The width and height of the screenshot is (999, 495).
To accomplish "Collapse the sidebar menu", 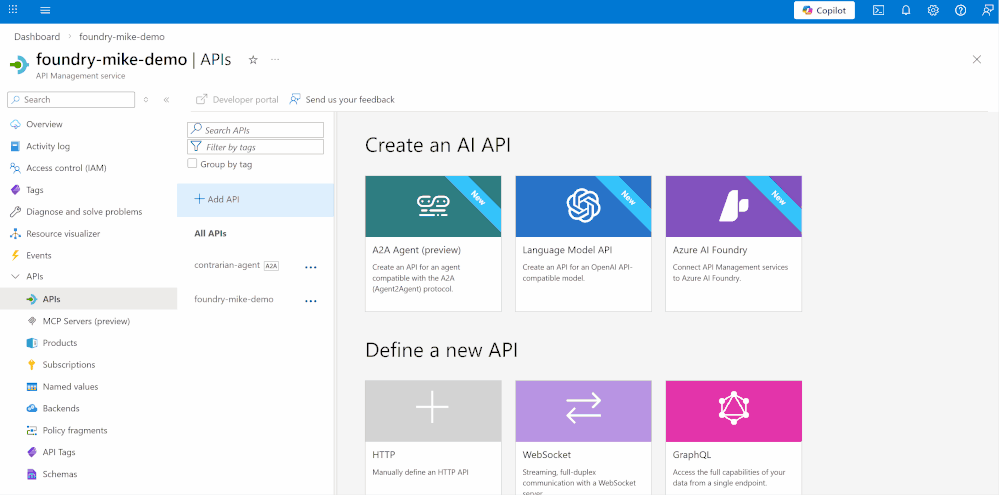I will (x=166, y=99).
